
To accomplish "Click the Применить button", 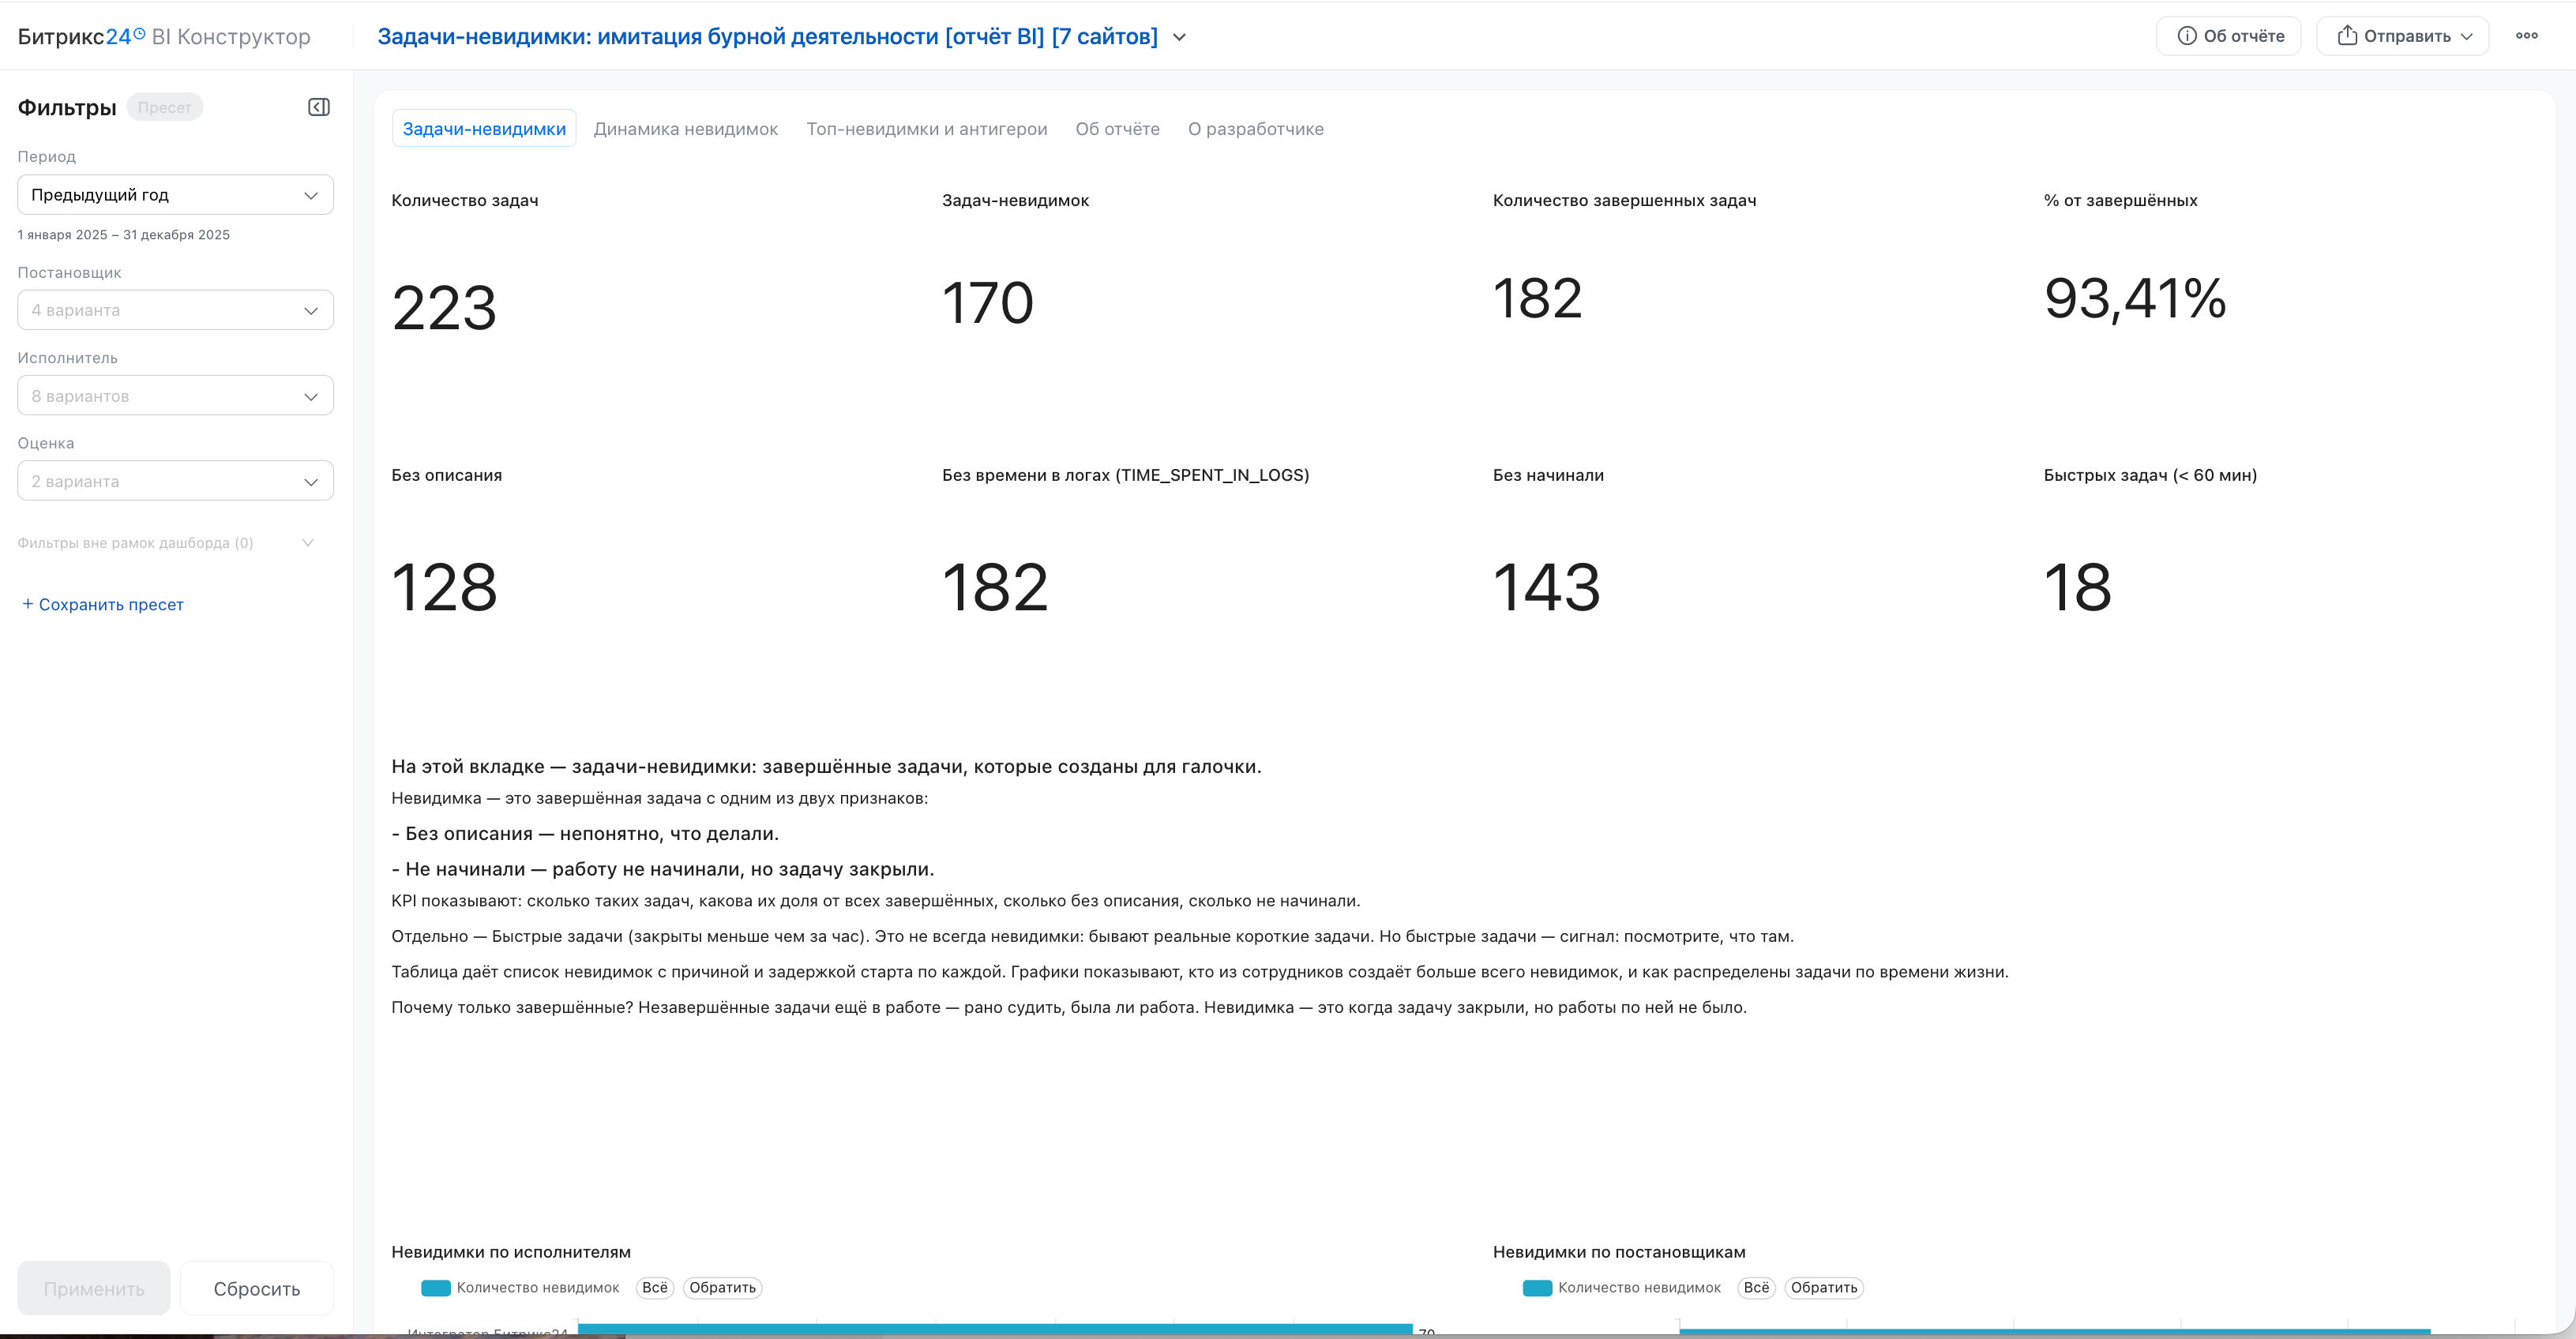I will [94, 1288].
